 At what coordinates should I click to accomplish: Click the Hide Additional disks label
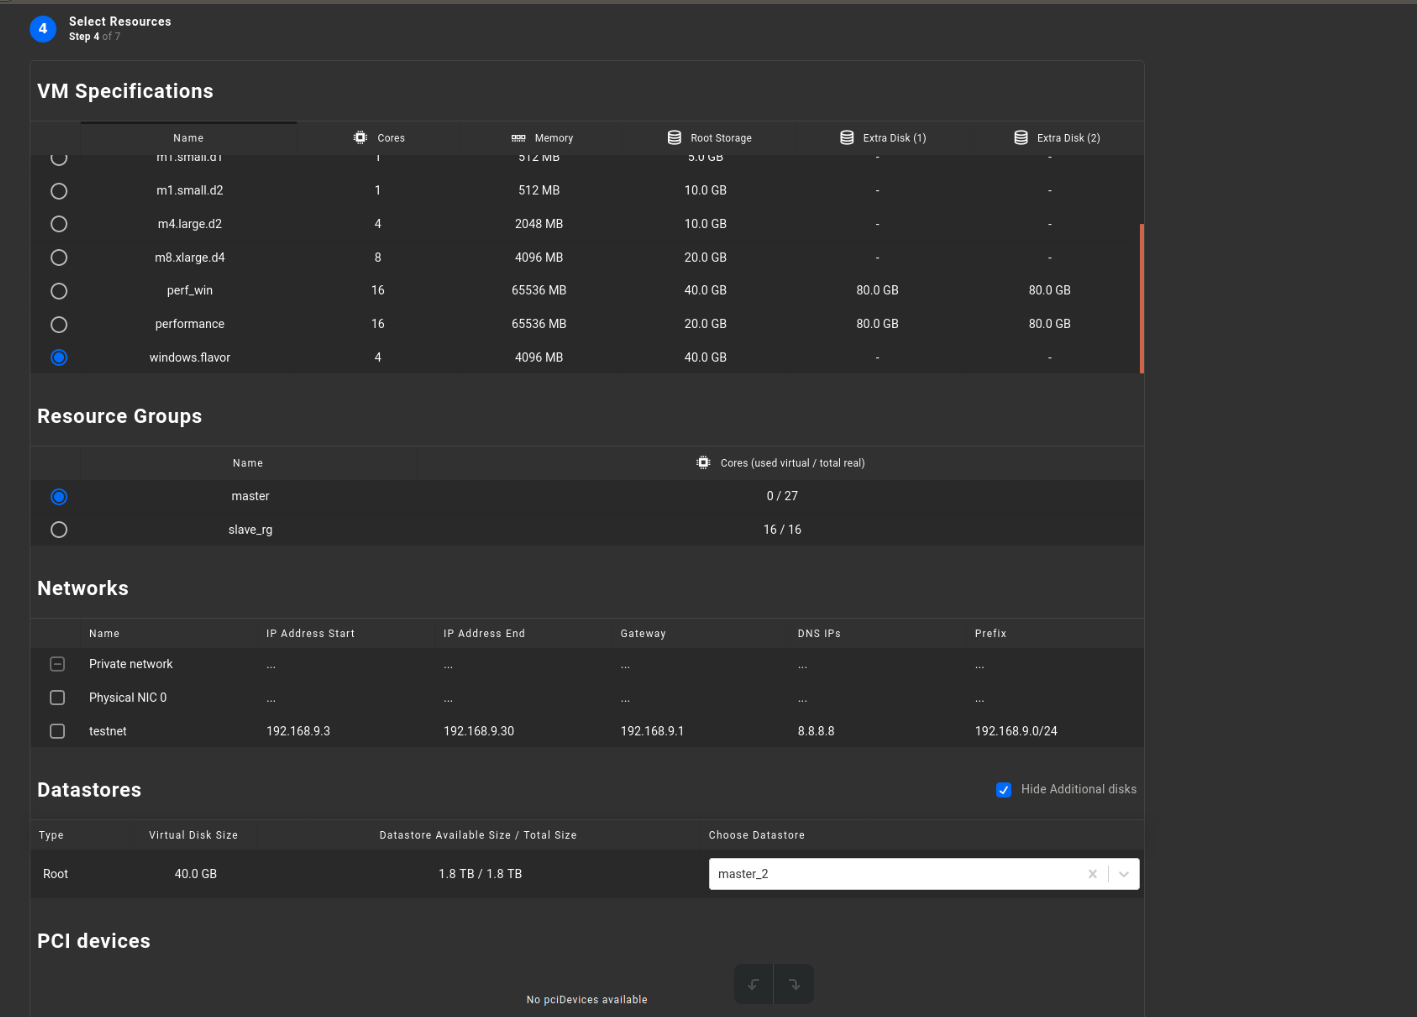1079,789
